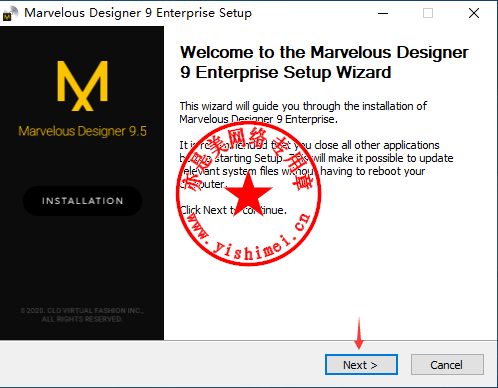The height and width of the screenshot is (388, 498).
Task: Click the Welcome to Marvelous Designer heading
Action: [x=324, y=62]
